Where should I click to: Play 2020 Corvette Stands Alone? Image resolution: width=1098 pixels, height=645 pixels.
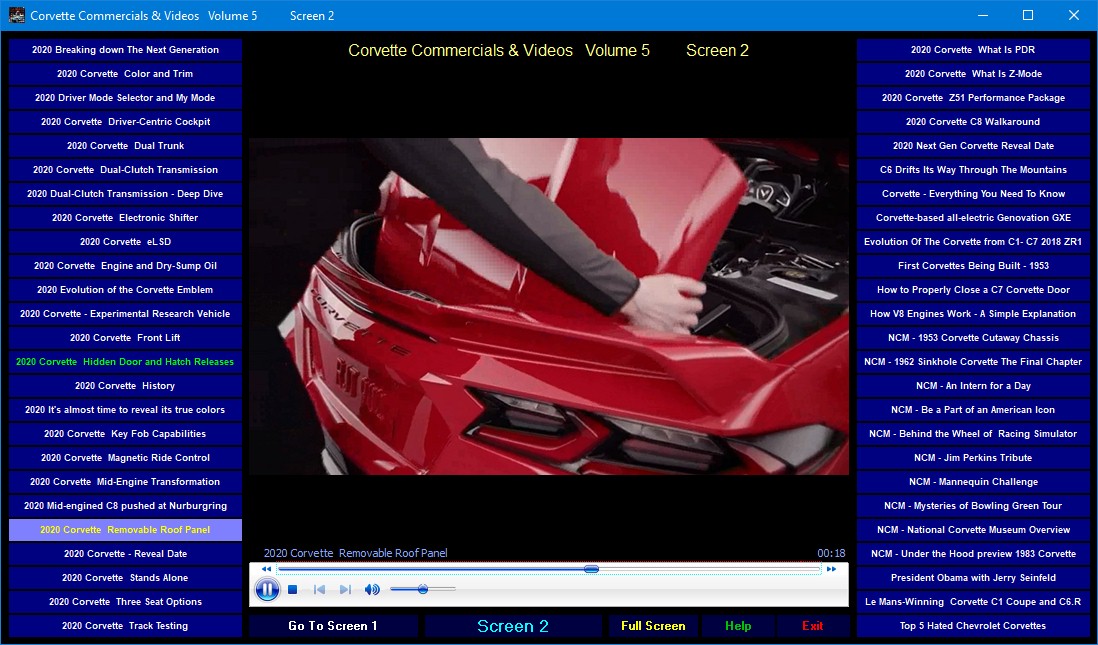point(125,578)
